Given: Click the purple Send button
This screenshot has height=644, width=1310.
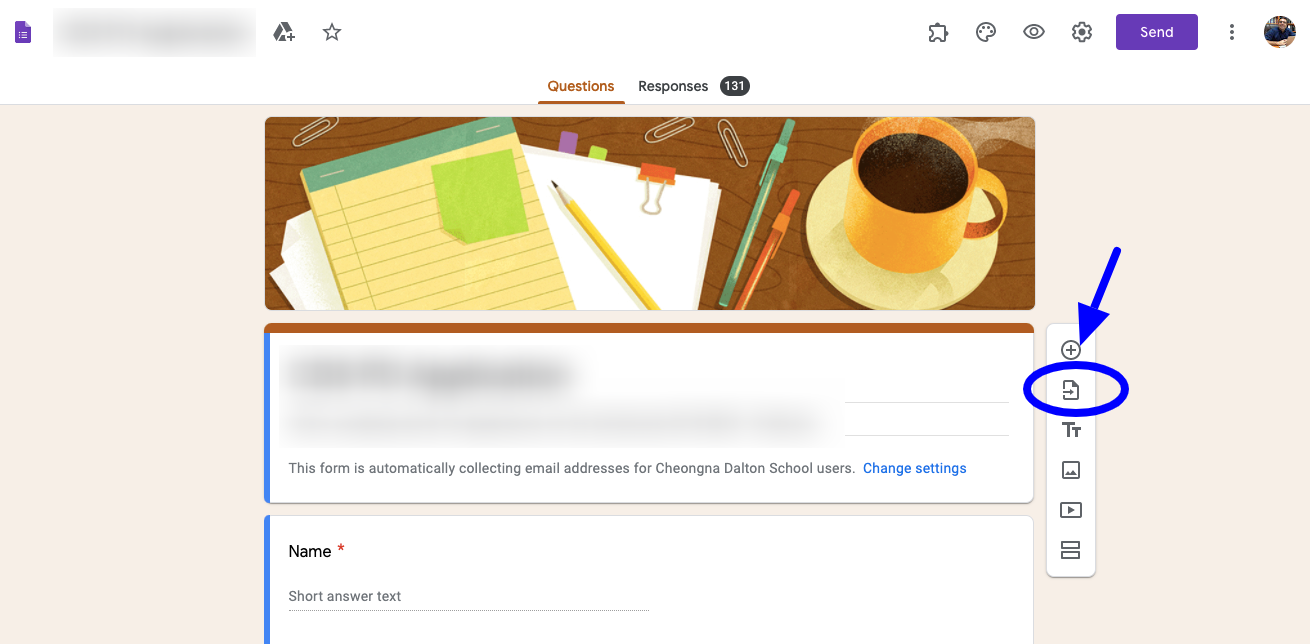Looking at the screenshot, I should [x=1157, y=32].
